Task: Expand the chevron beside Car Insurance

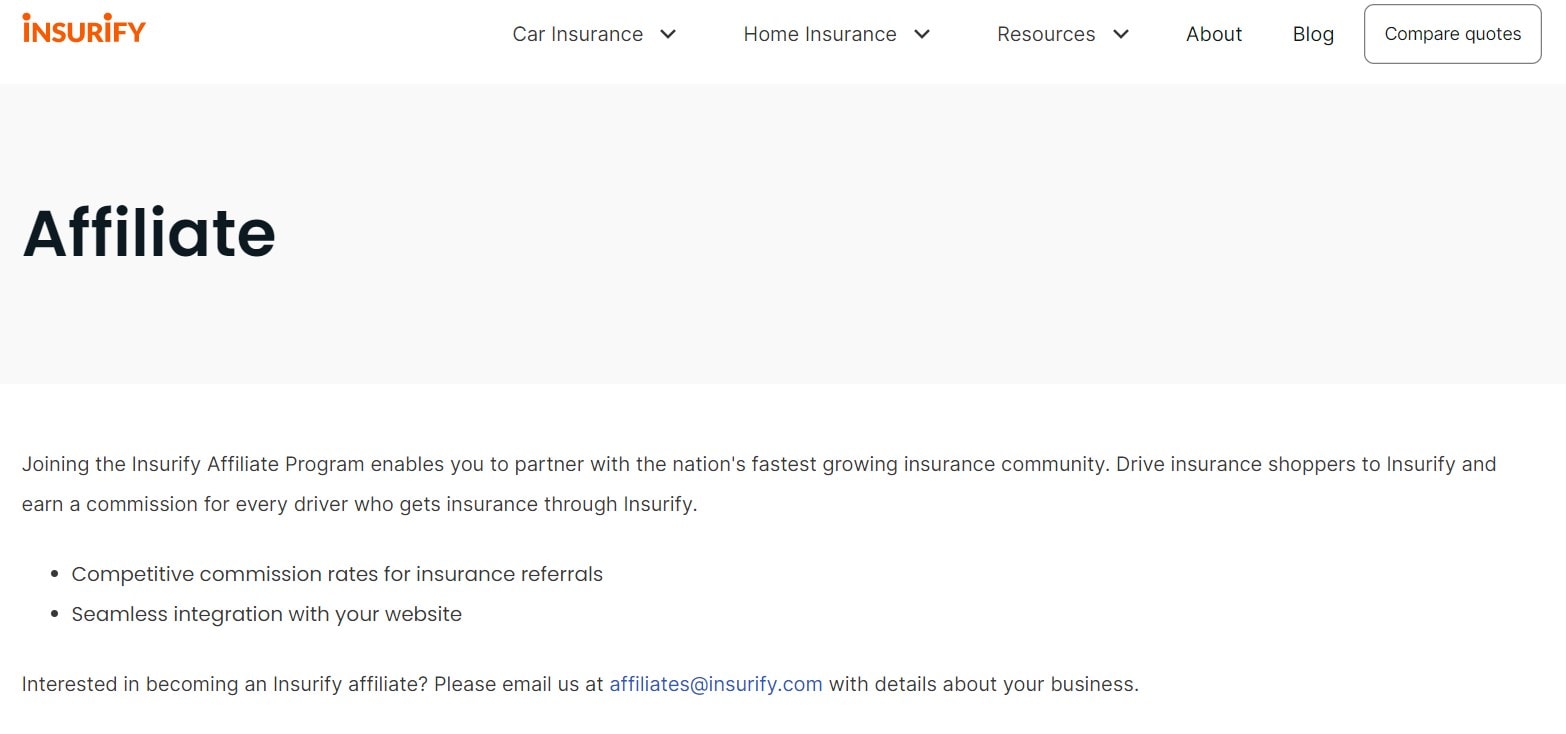Action: (669, 34)
